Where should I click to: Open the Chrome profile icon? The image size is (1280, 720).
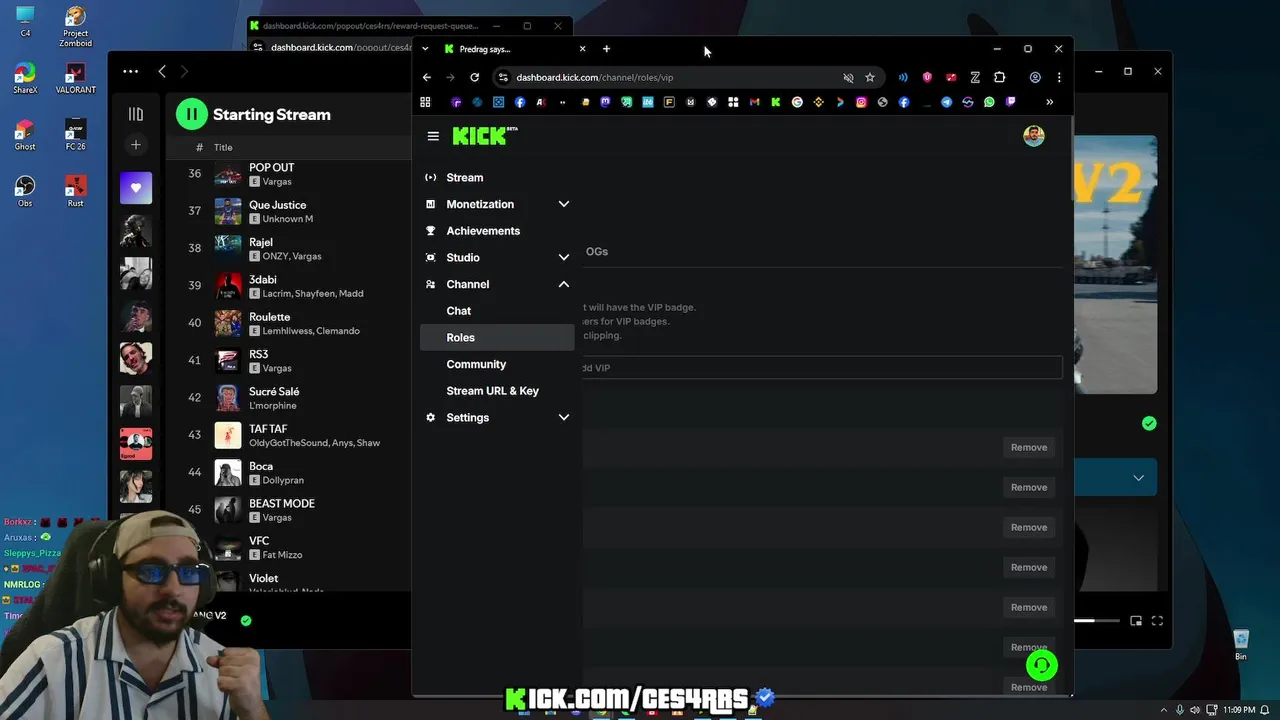click(x=1035, y=77)
